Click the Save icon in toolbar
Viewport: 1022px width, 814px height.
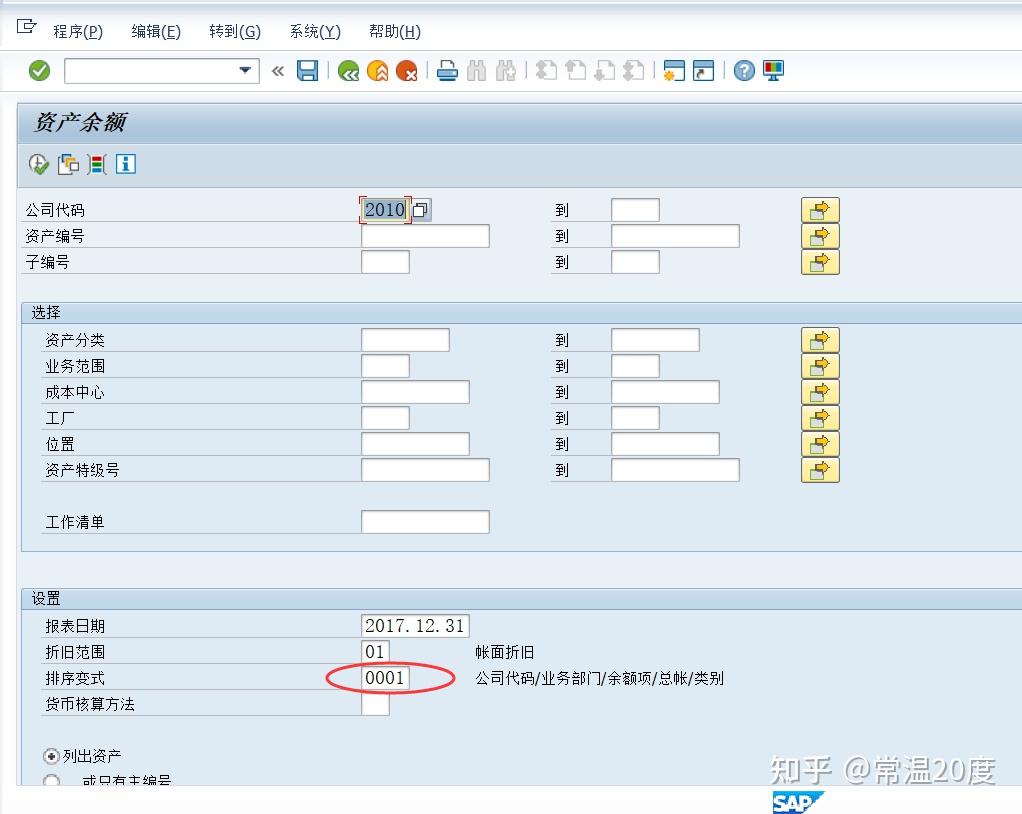[308, 70]
